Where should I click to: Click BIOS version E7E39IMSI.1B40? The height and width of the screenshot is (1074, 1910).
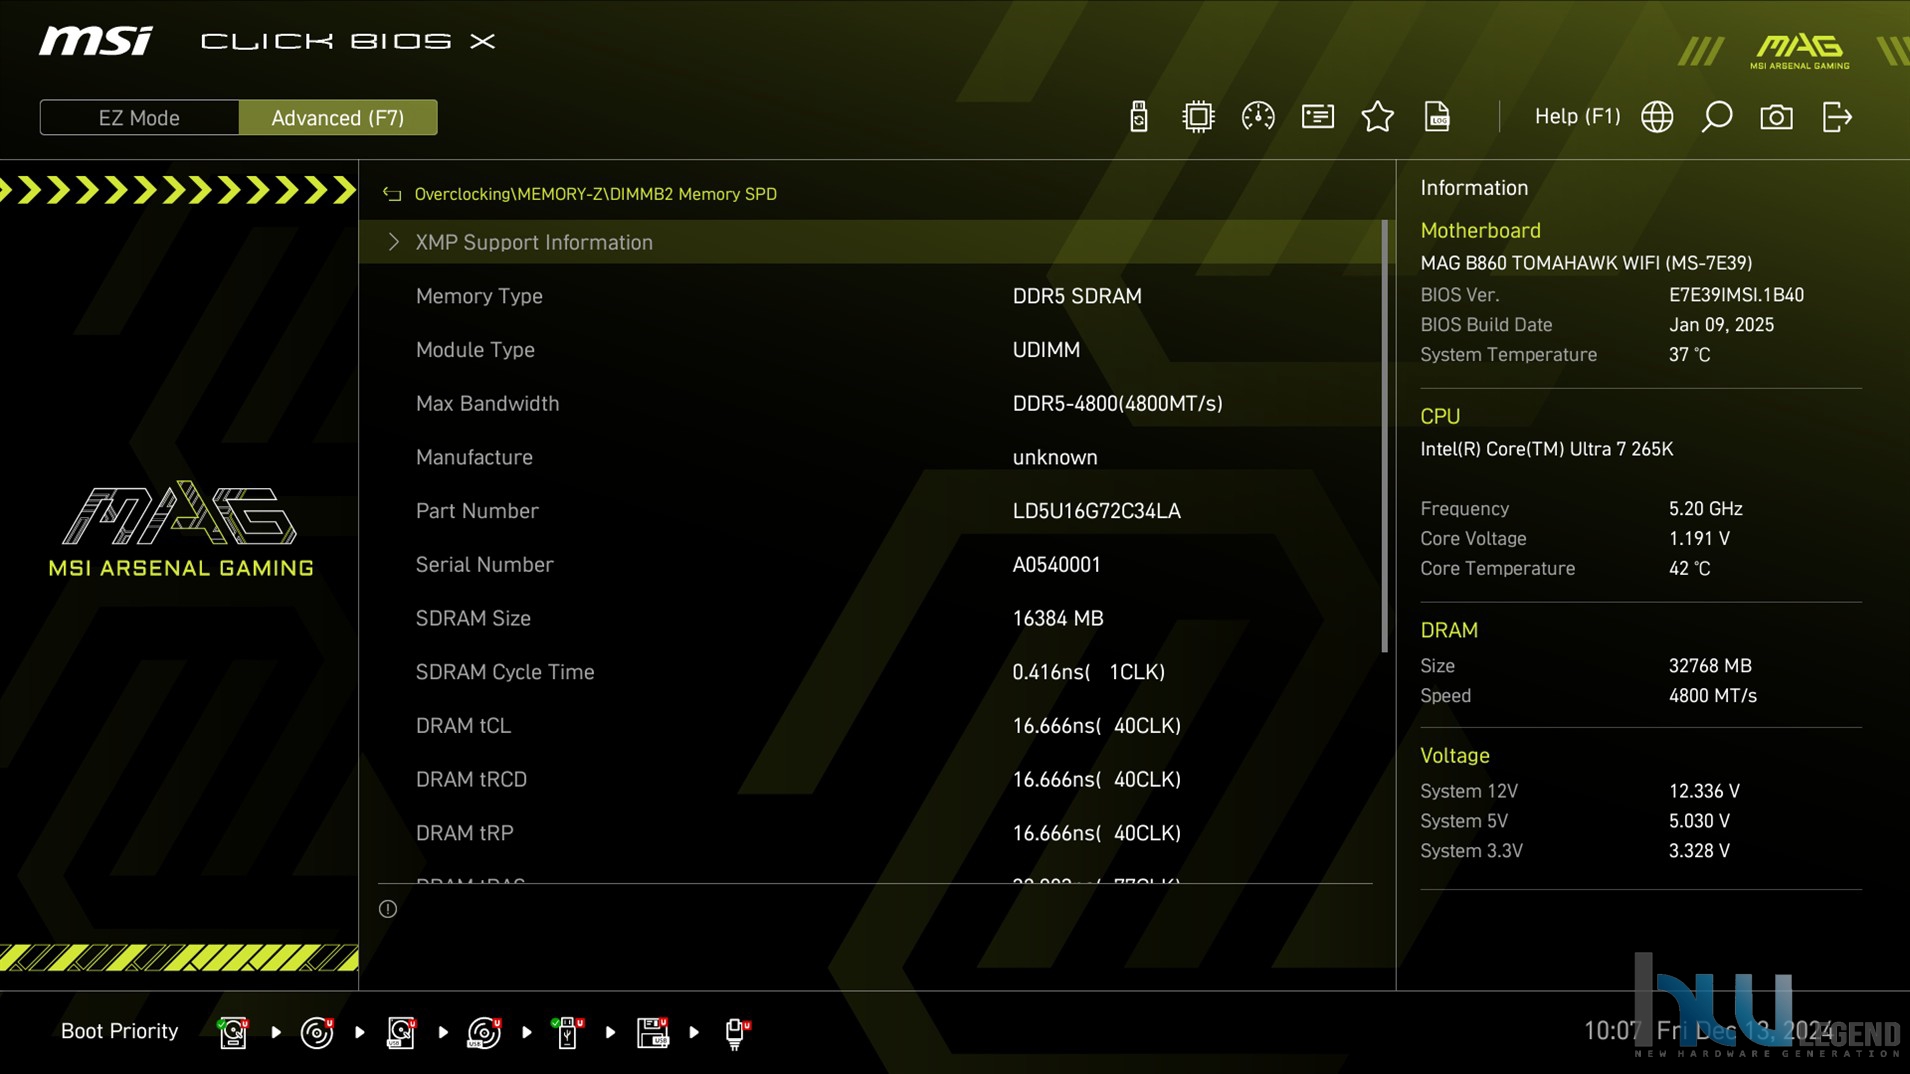tap(1736, 295)
